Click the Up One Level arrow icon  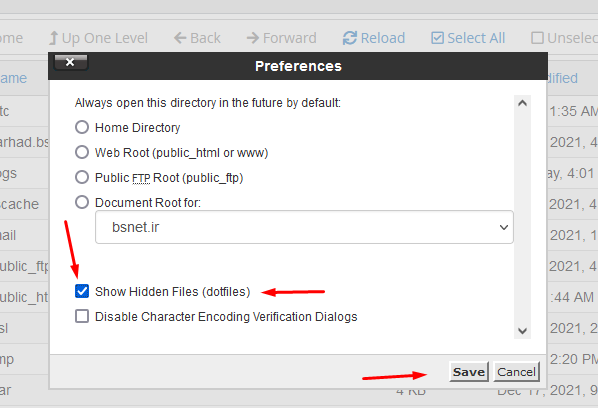54,38
